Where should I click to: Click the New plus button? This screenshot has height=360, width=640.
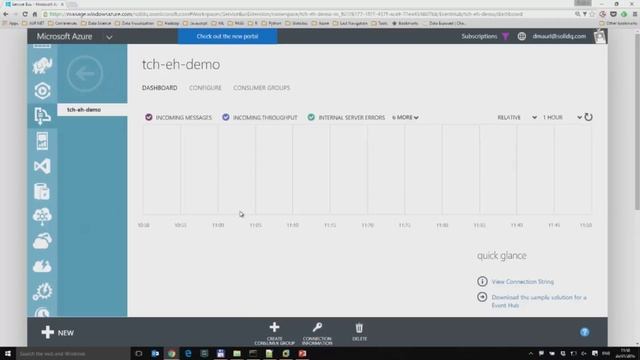click(x=58, y=333)
